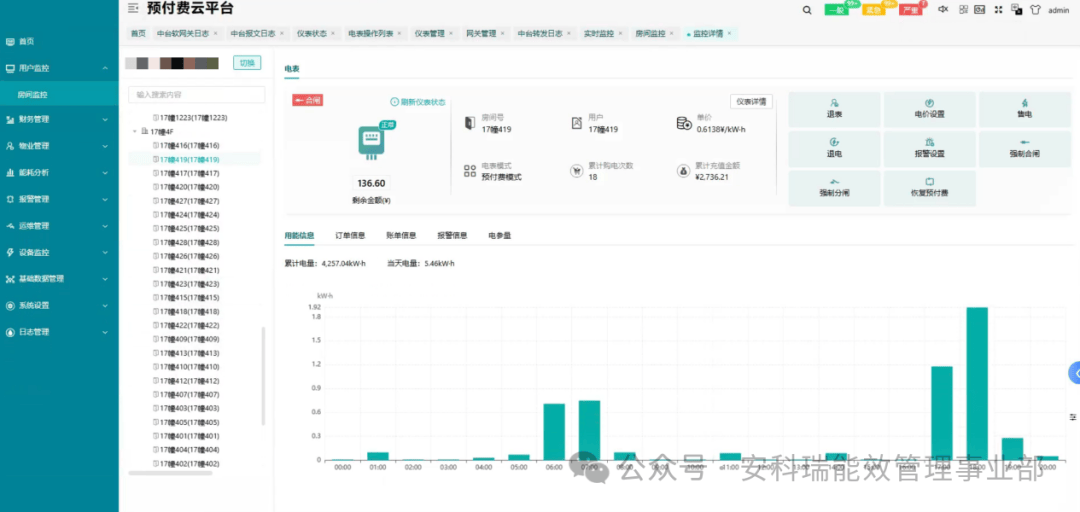The image size is (1080, 512).
Task: Expand the 财务管理 sidebar menu
Action: click(58, 119)
